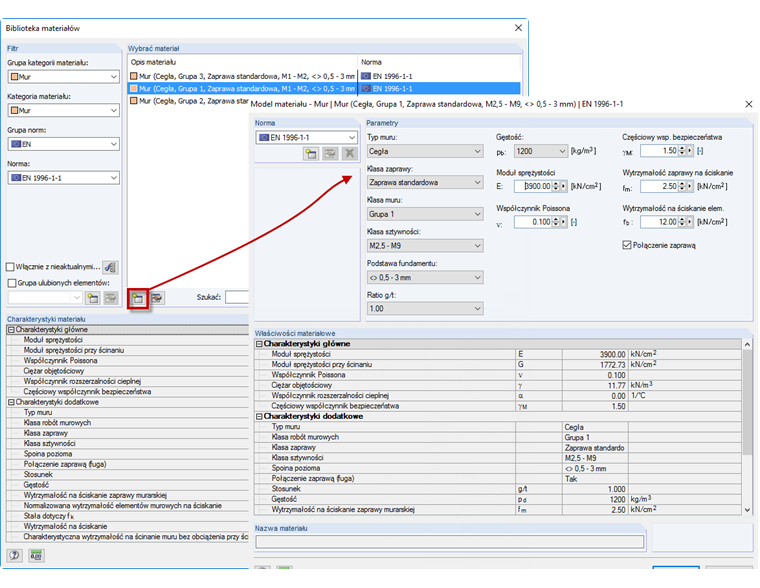
Task: Open Grupa norm dropdown showing EN
Action: [x=63, y=144]
